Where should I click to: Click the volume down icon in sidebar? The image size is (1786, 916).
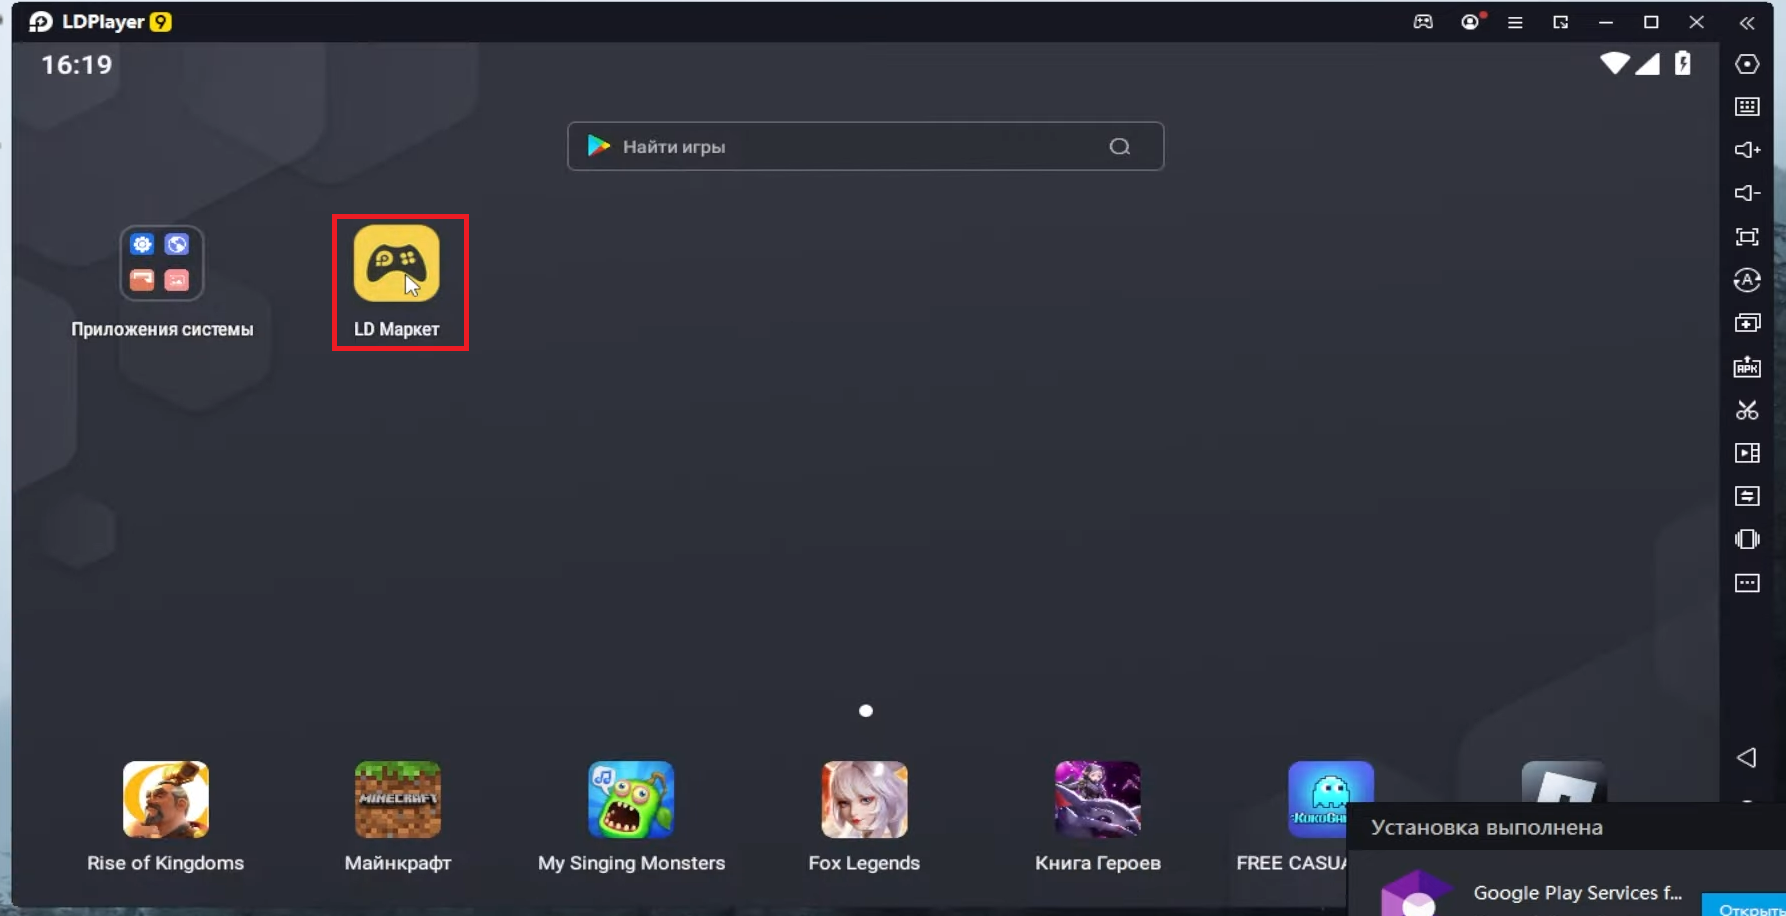(1747, 193)
